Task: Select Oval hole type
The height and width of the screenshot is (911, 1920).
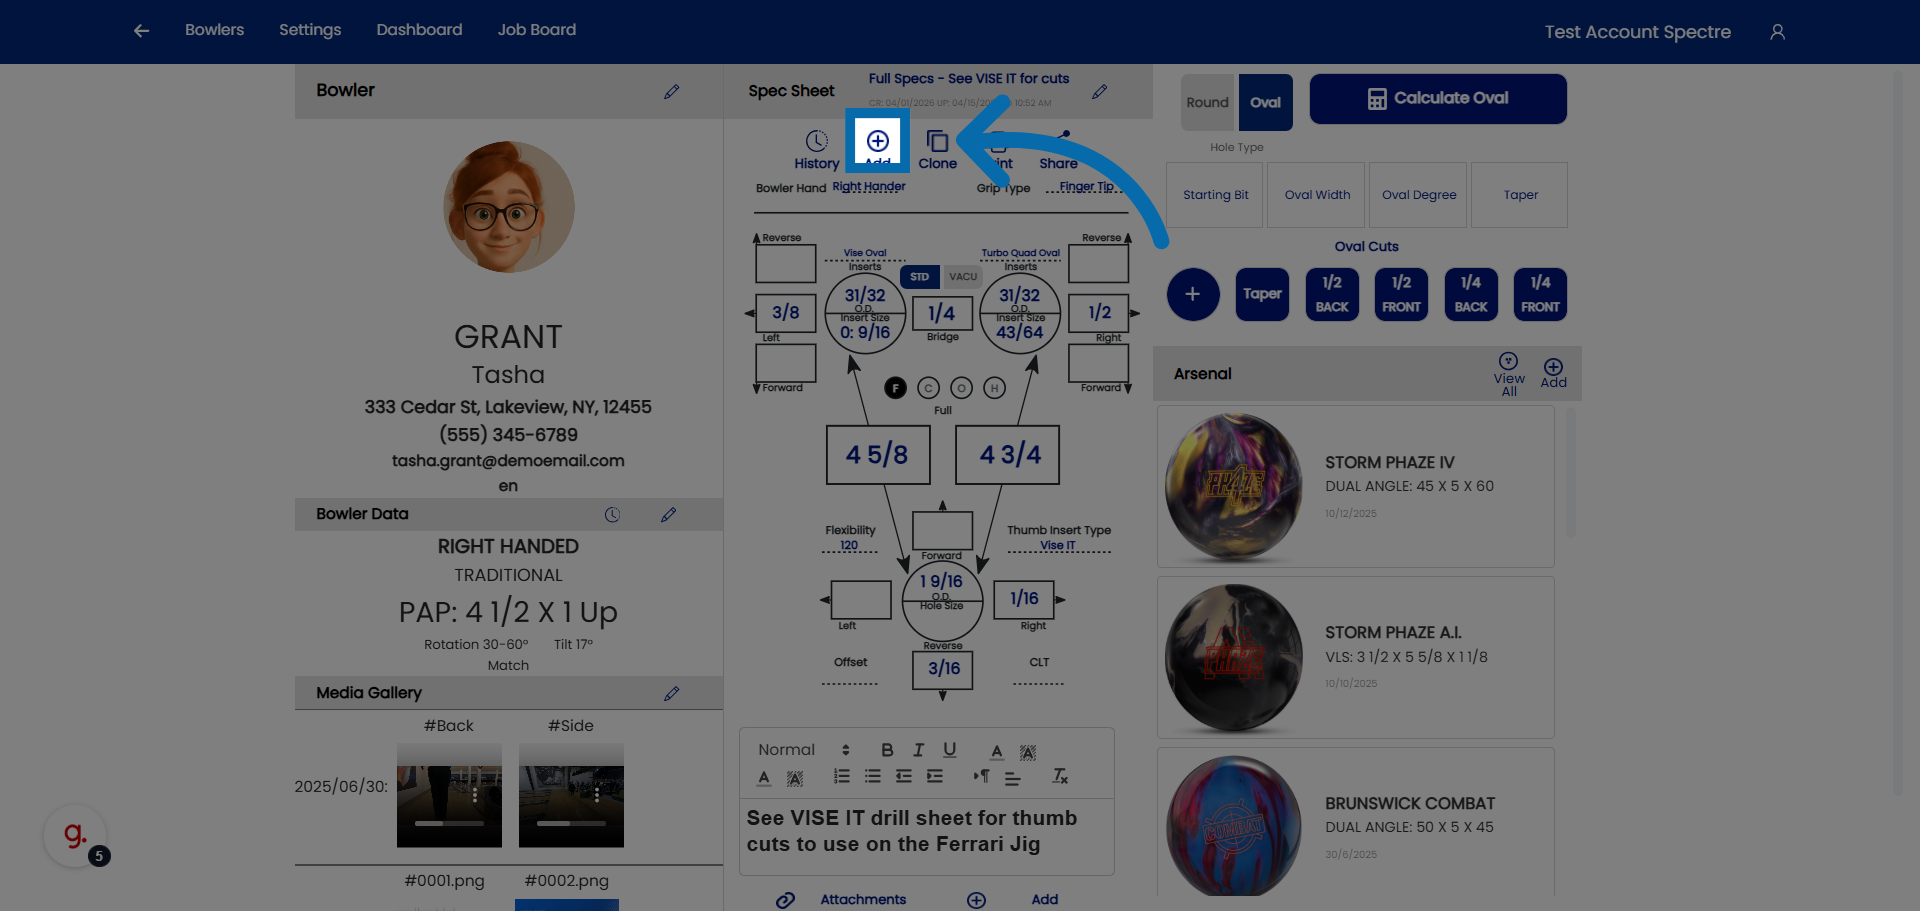Action: [1265, 102]
